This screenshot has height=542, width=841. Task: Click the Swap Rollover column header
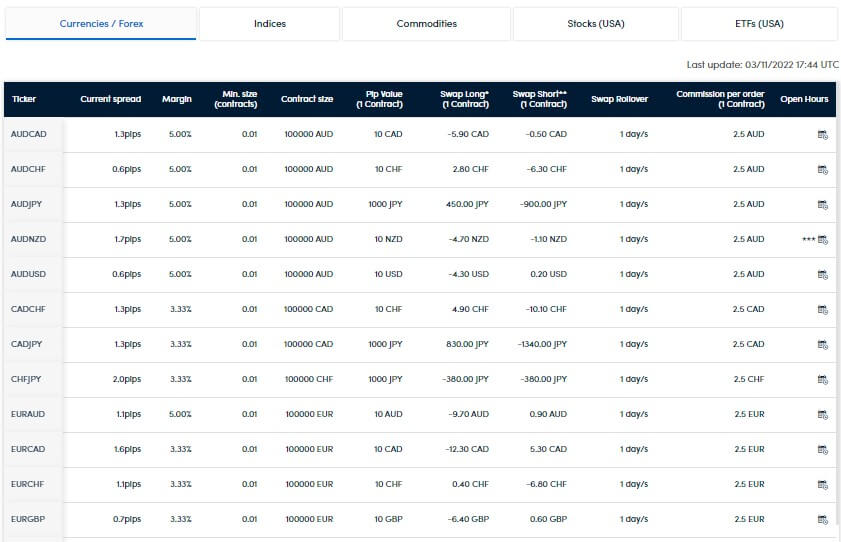point(619,99)
